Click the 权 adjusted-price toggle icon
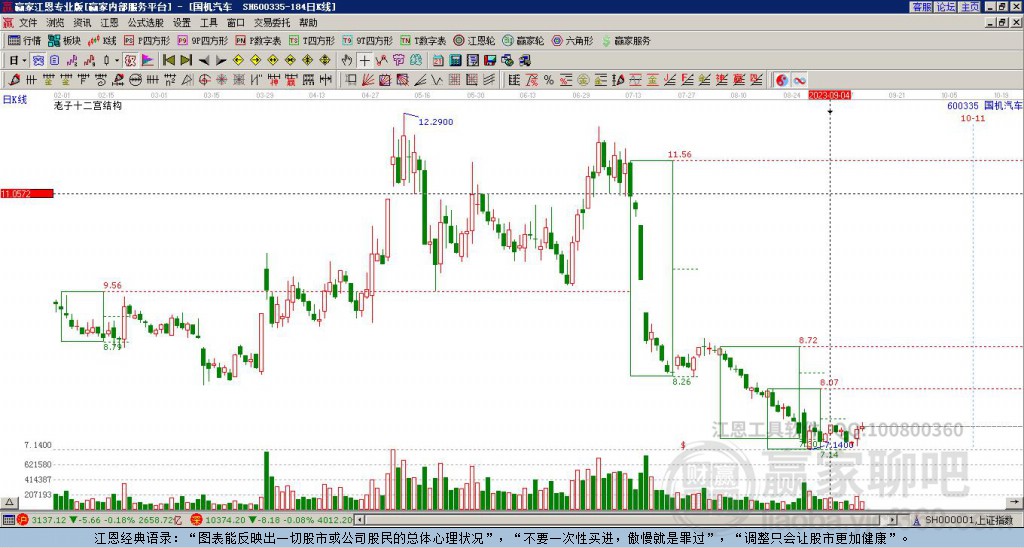Image resolution: width=1024 pixels, height=548 pixels. [x=130, y=61]
